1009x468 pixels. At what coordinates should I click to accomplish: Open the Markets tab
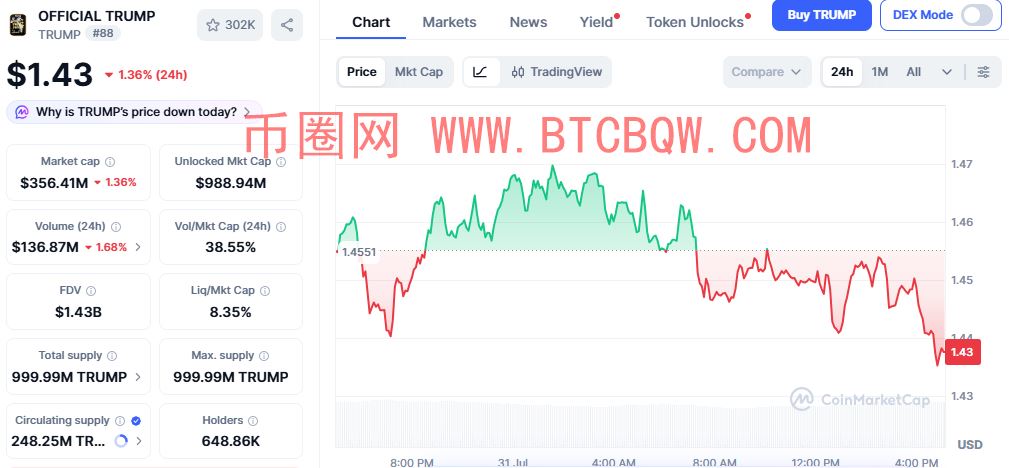(449, 22)
